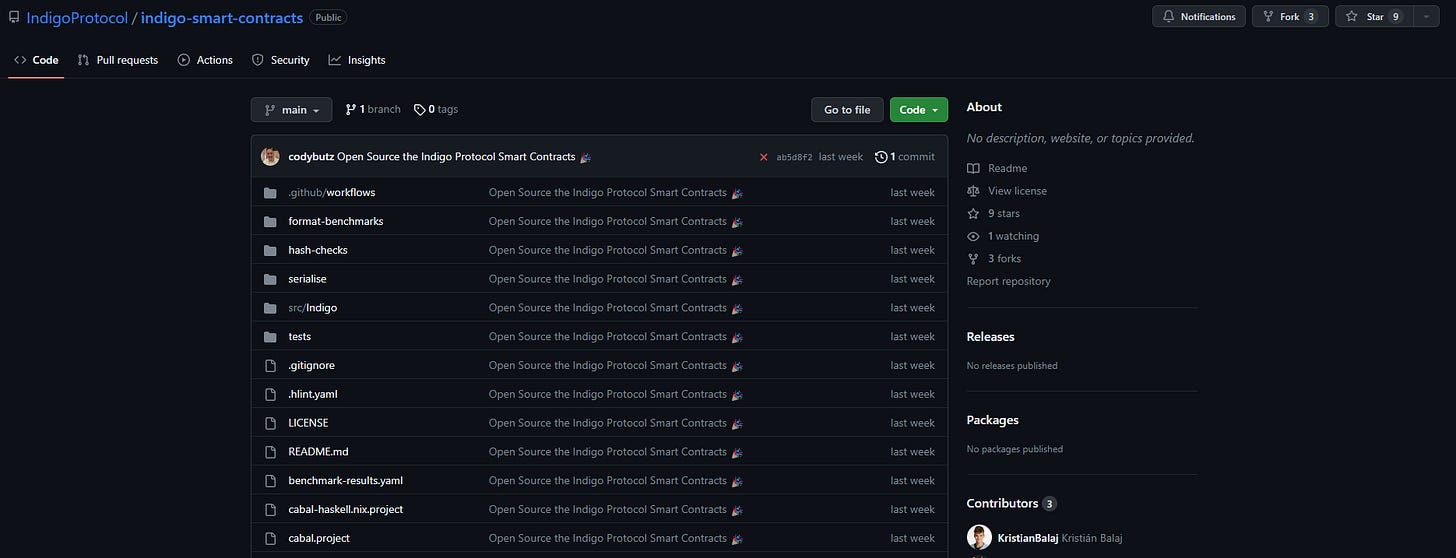Expand the star lists dropdown arrow

(1427, 16)
